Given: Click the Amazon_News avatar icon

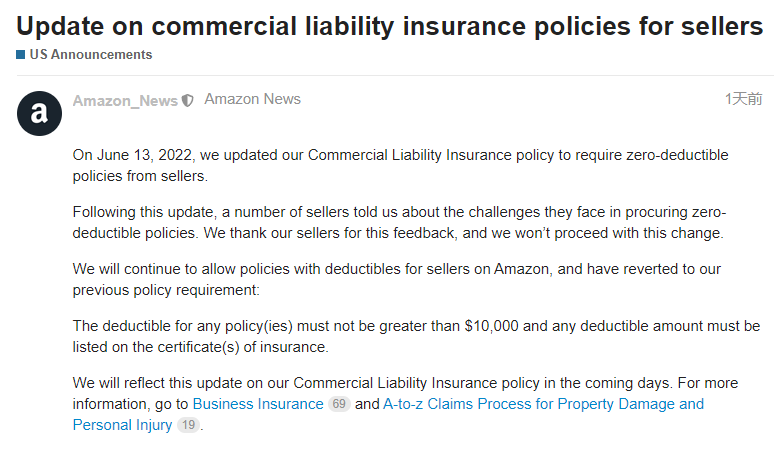Looking at the screenshot, I should coord(39,113).
